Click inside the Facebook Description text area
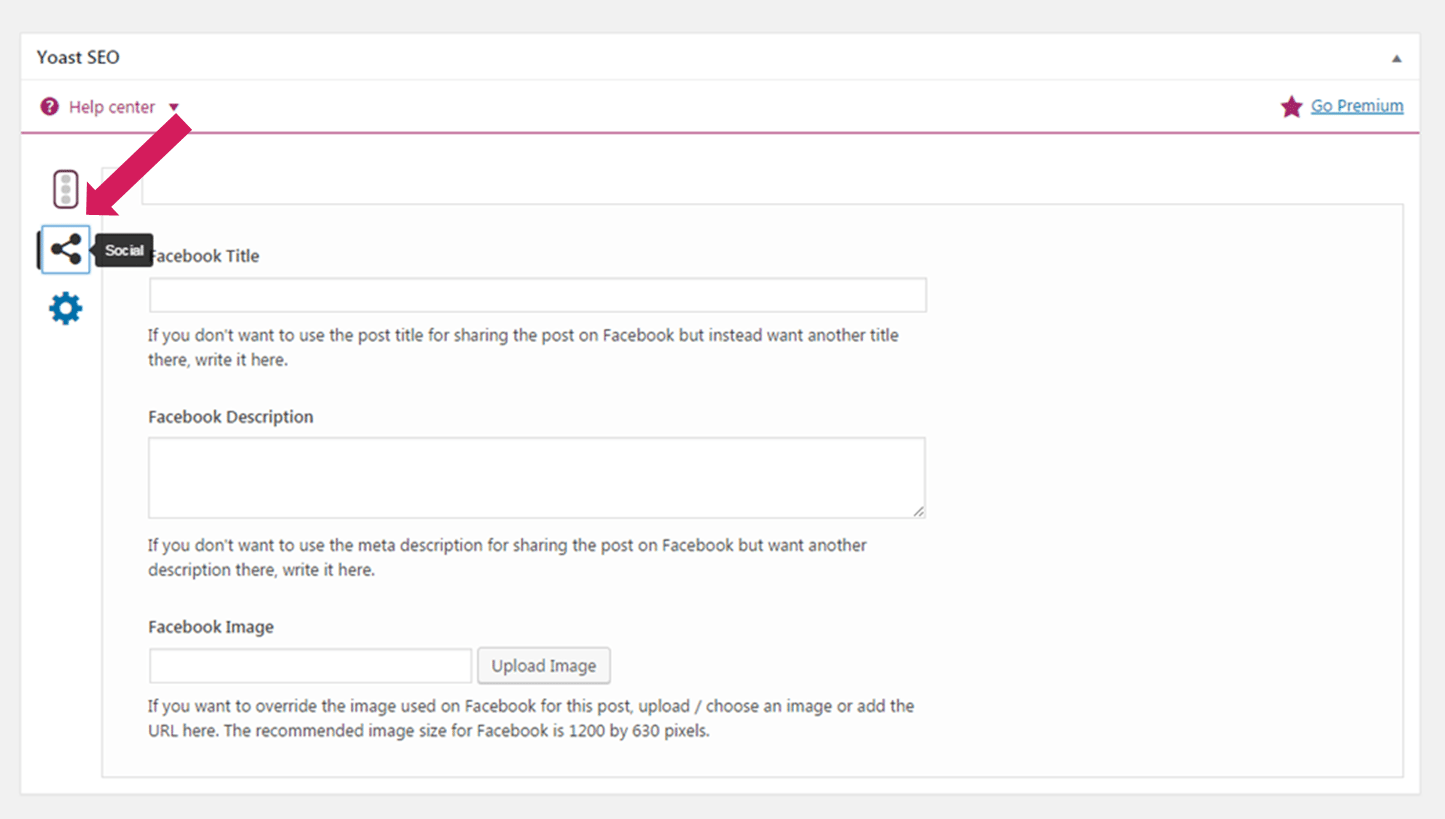 537,478
